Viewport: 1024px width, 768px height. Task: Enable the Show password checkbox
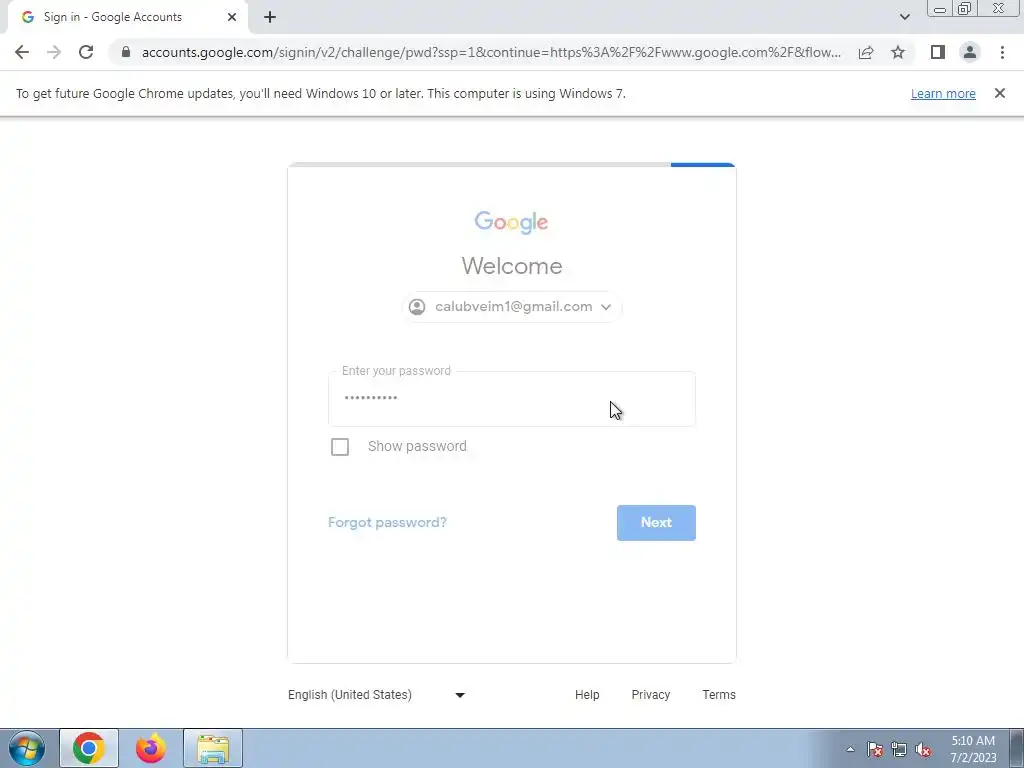[340, 447]
